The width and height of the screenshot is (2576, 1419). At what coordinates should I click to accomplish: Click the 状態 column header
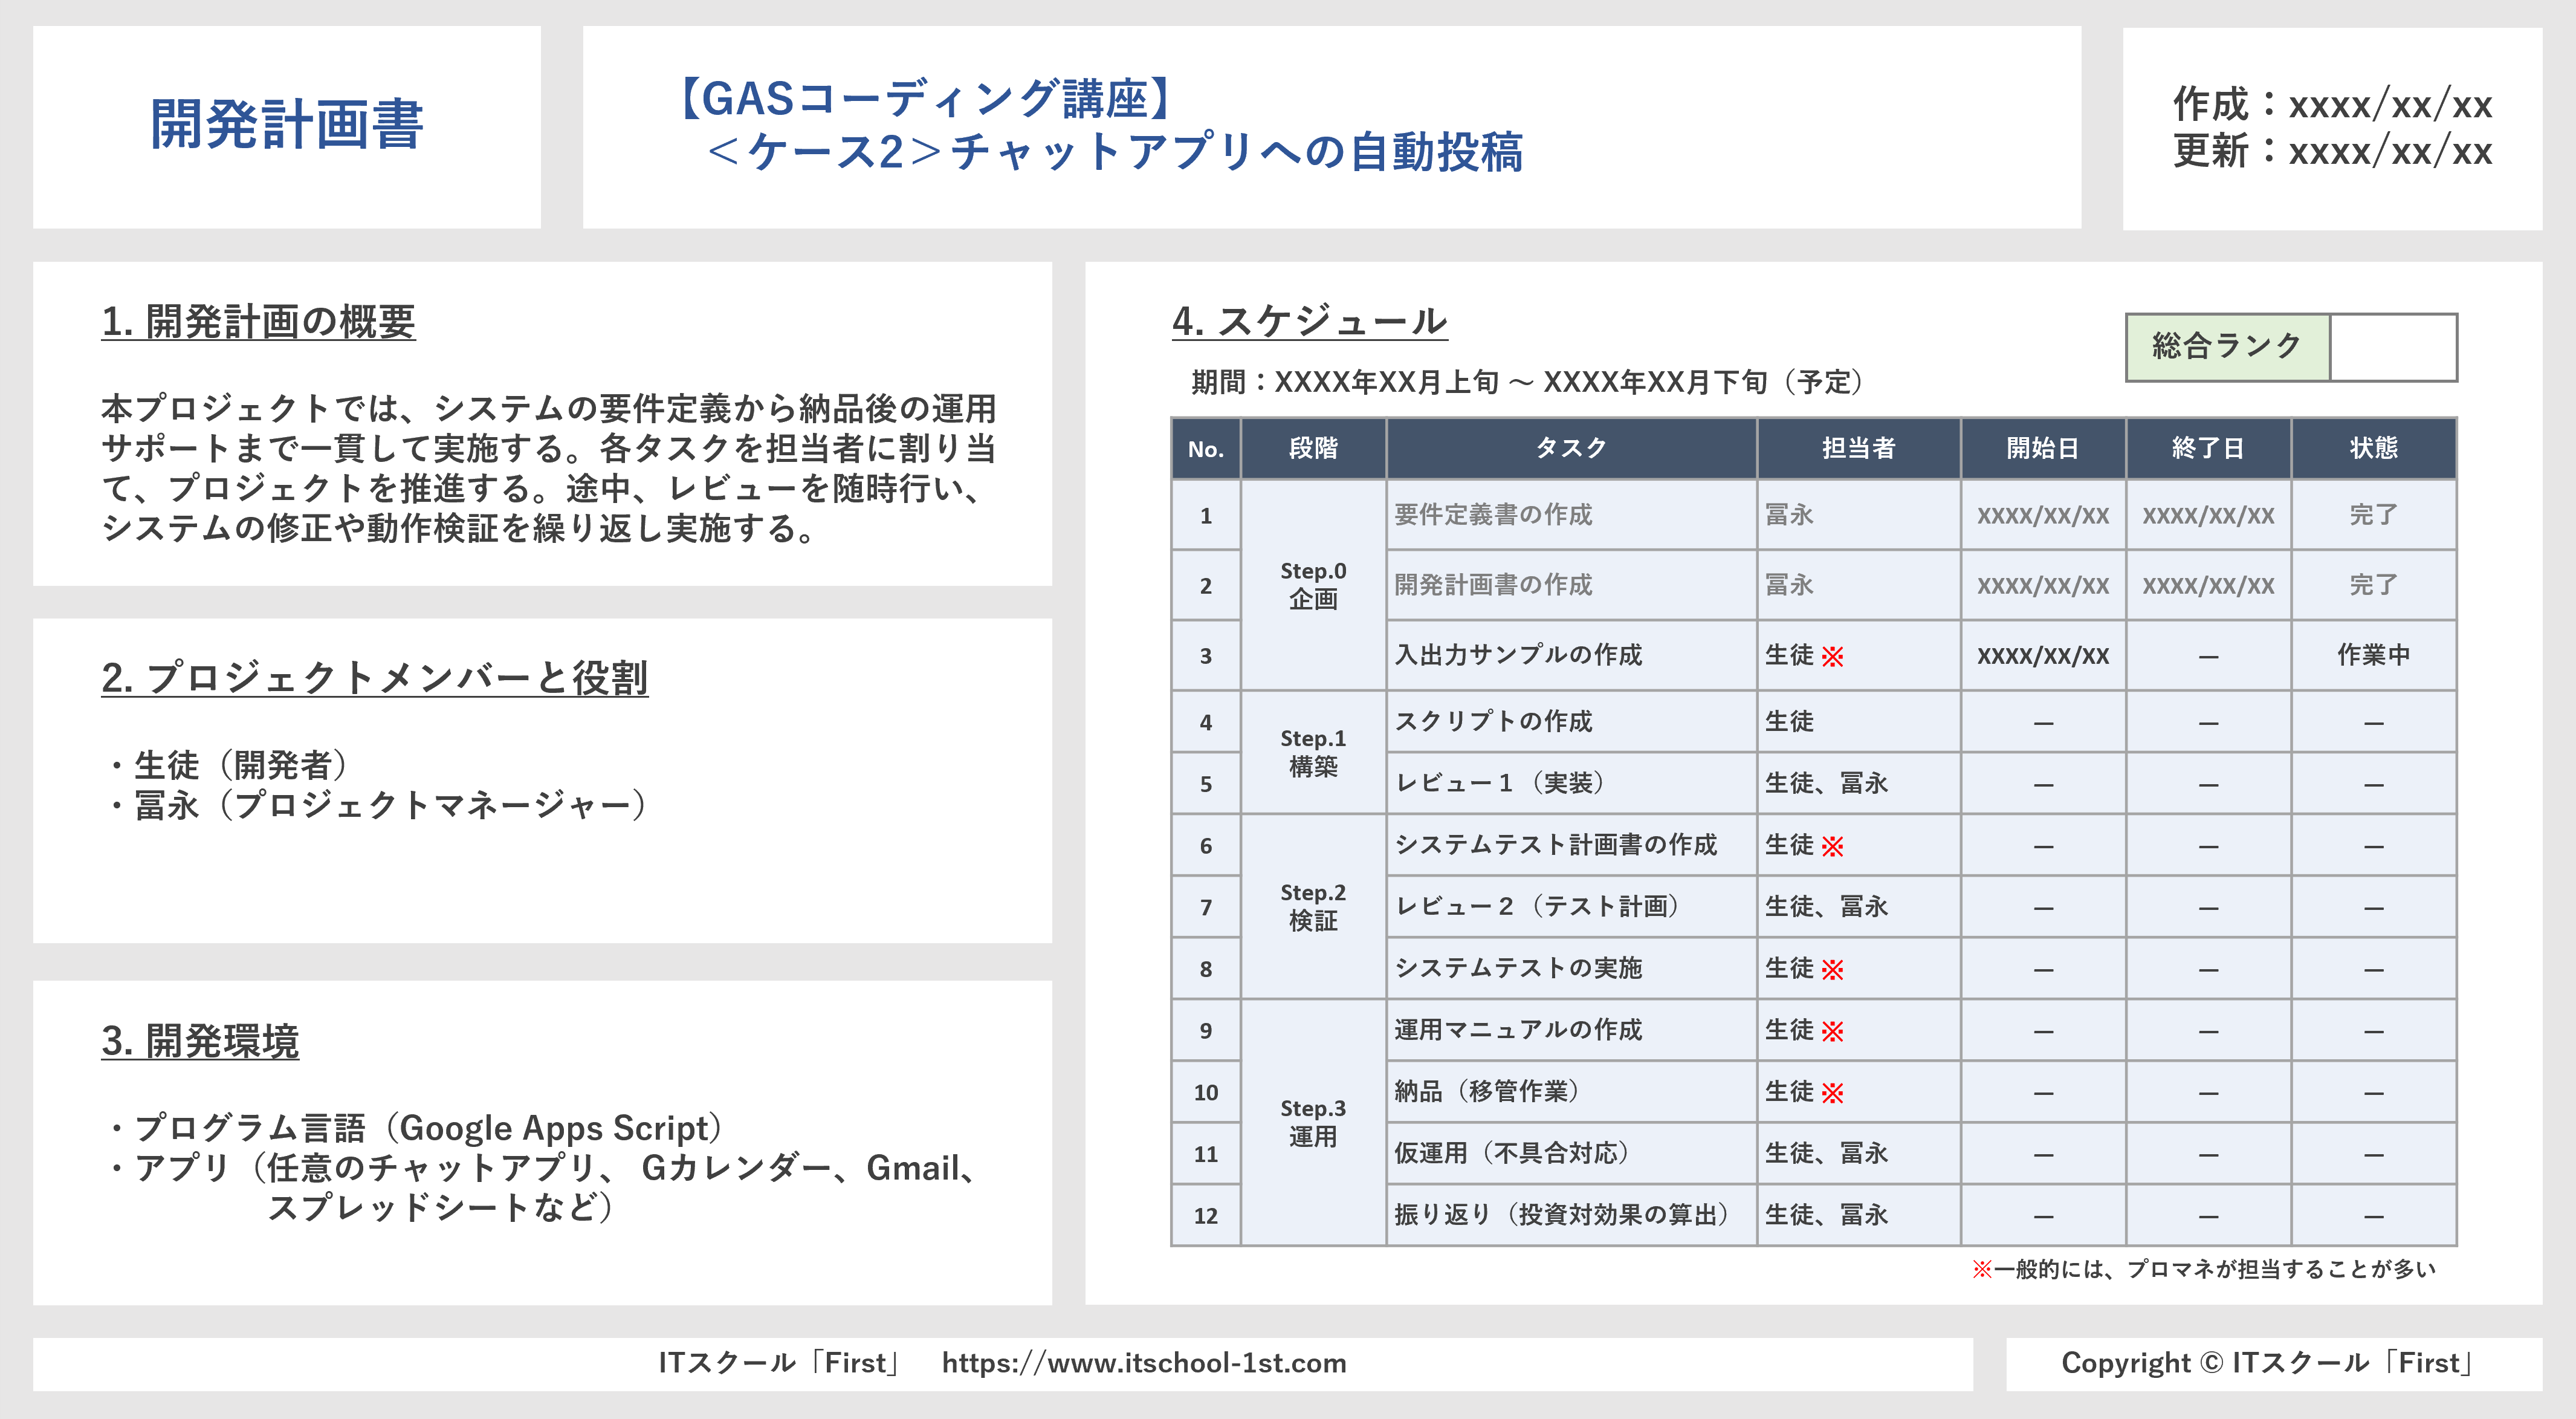click(2373, 449)
